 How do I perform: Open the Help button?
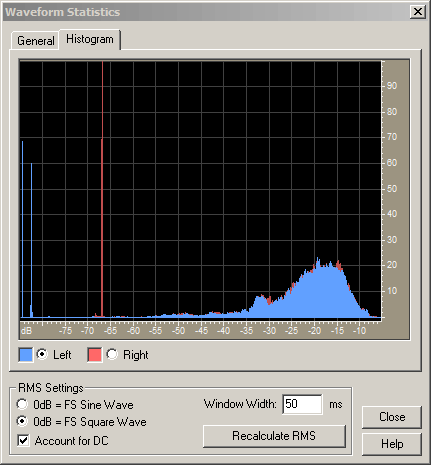pyautogui.click(x=392, y=444)
